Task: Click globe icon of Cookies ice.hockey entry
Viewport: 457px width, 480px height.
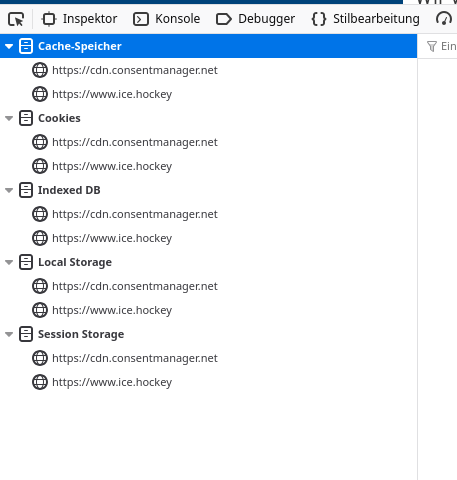Action: (x=40, y=166)
